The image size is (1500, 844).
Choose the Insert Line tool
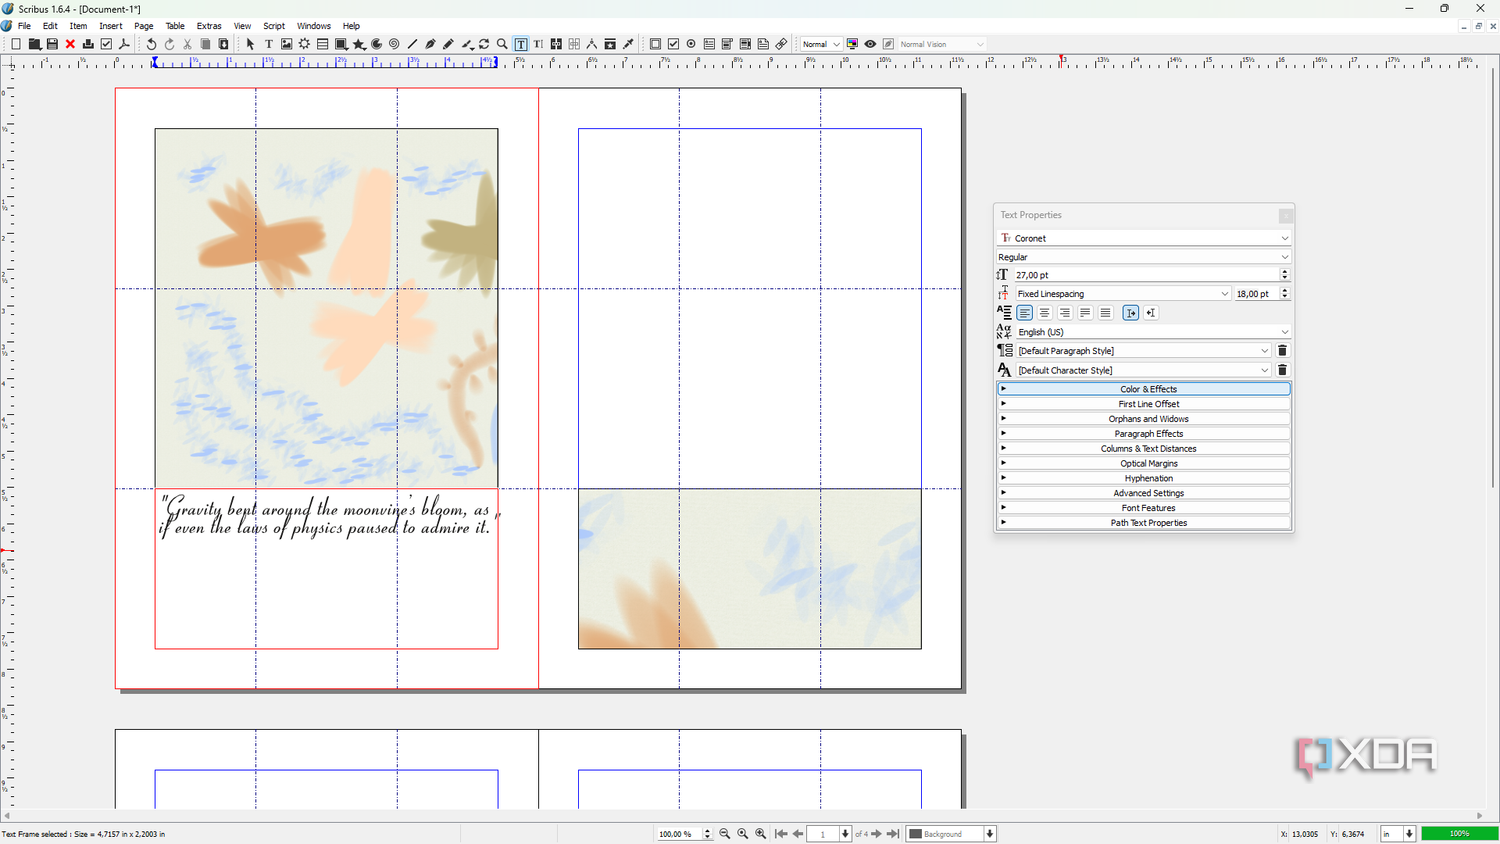pos(412,44)
